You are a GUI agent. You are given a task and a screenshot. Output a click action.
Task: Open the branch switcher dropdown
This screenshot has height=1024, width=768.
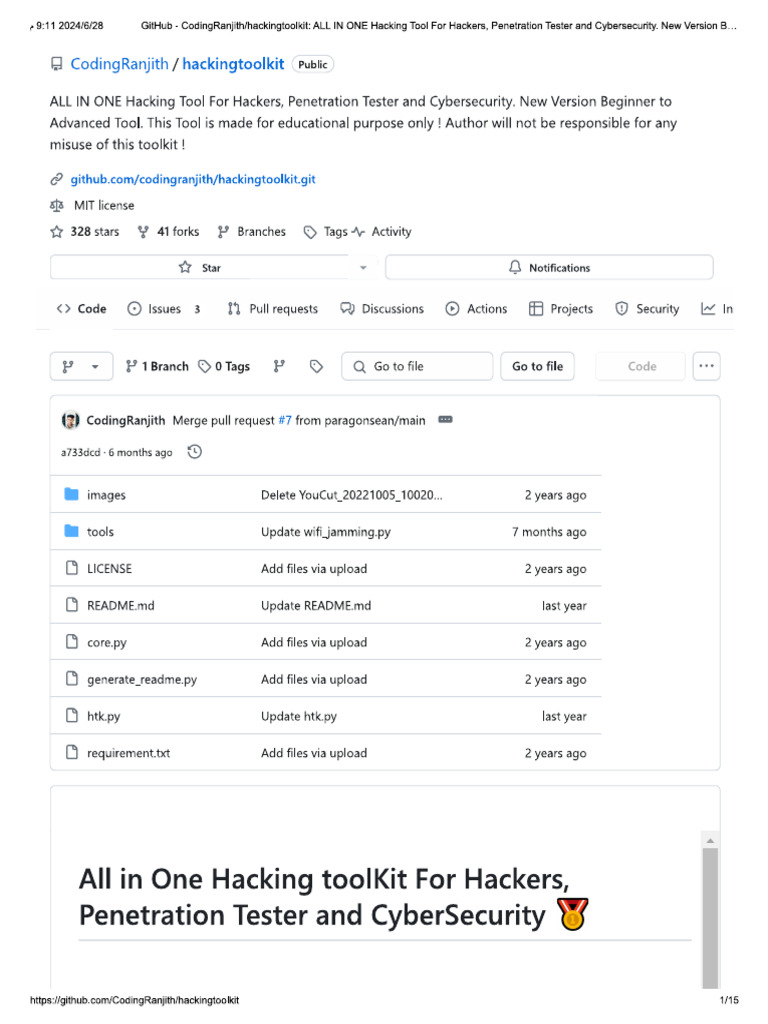pos(80,366)
